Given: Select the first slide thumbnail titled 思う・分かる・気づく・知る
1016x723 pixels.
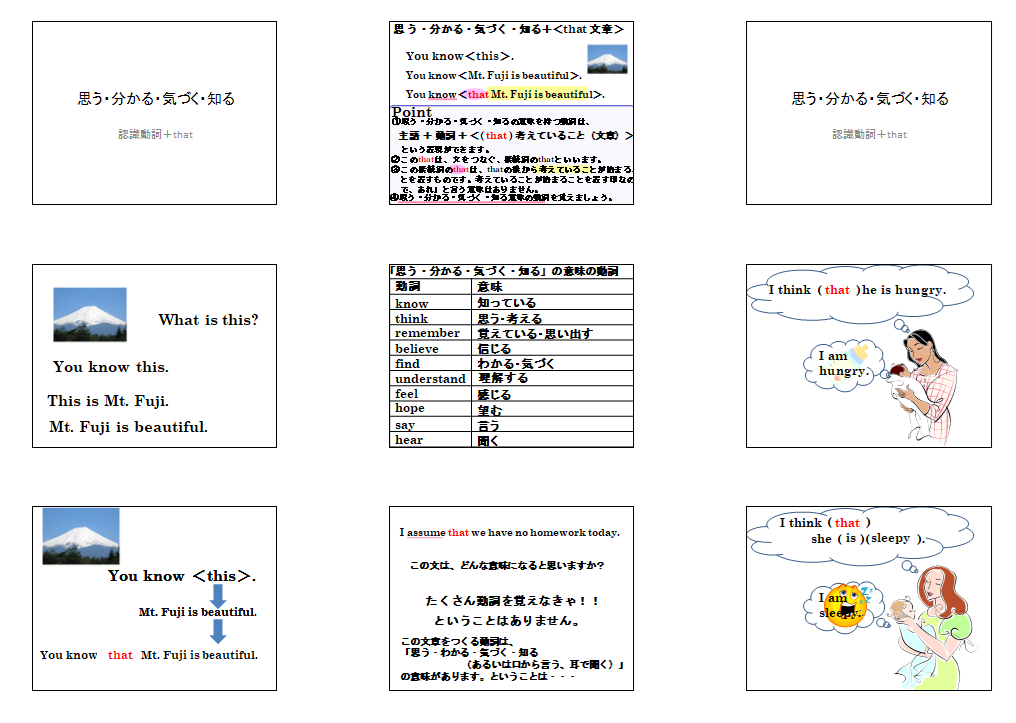Looking at the screenshot, I should [154, 113].
